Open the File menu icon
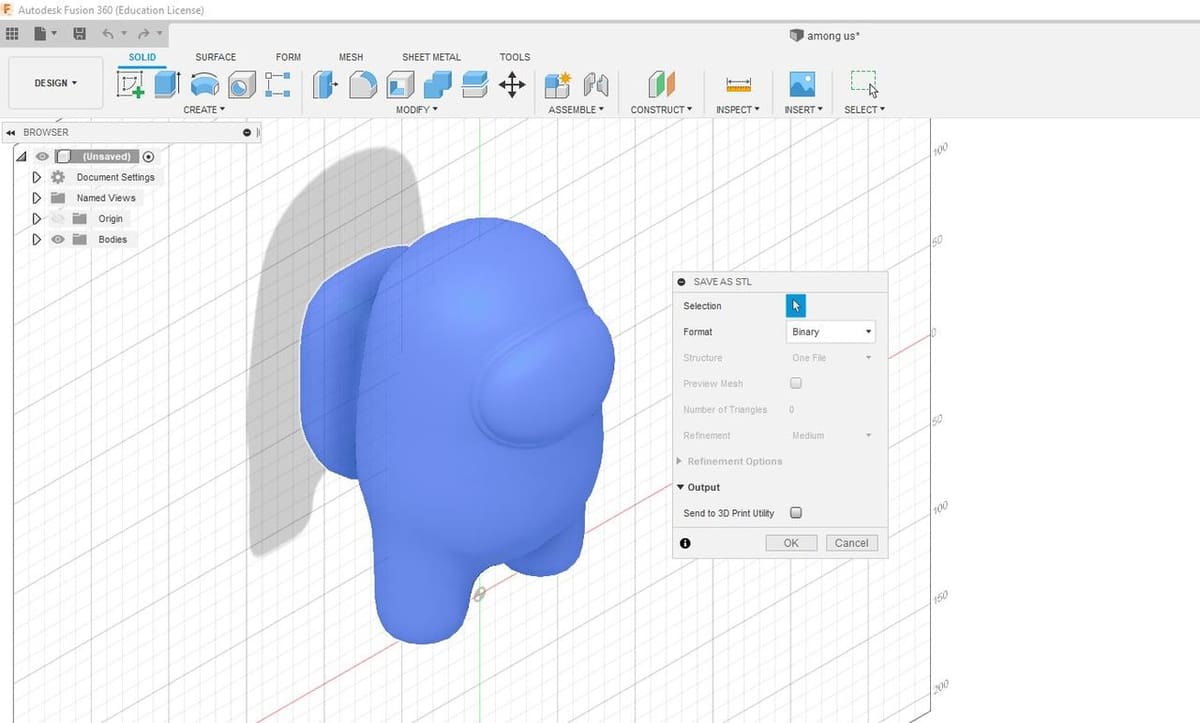1200x723 pixels. click(40, 34)
